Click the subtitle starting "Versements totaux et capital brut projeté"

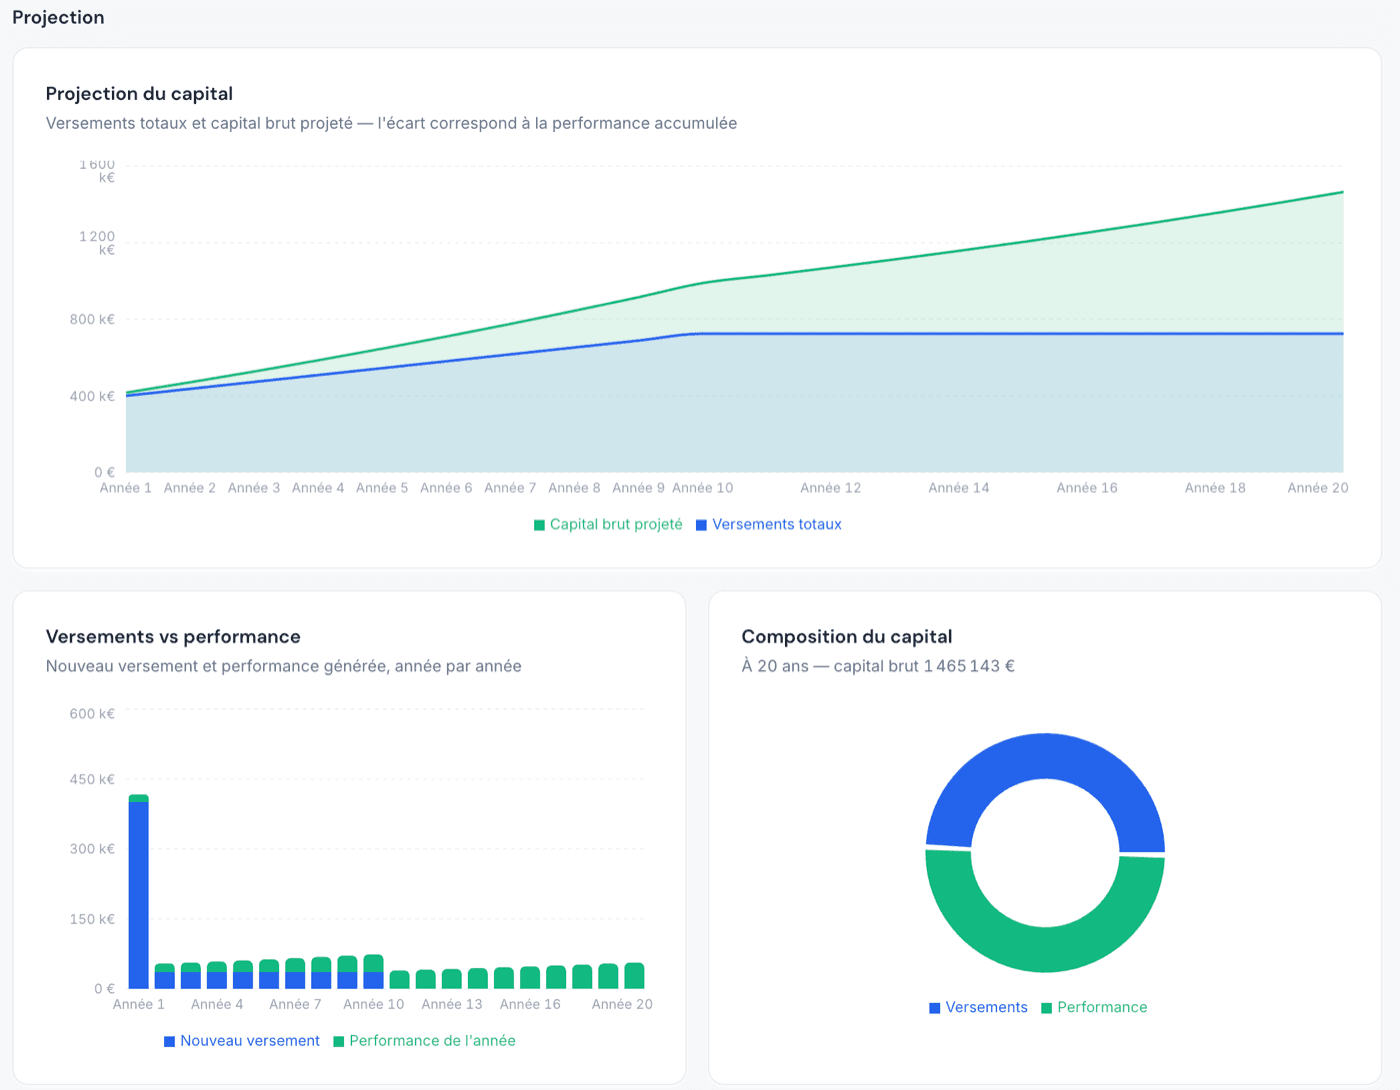391,123
